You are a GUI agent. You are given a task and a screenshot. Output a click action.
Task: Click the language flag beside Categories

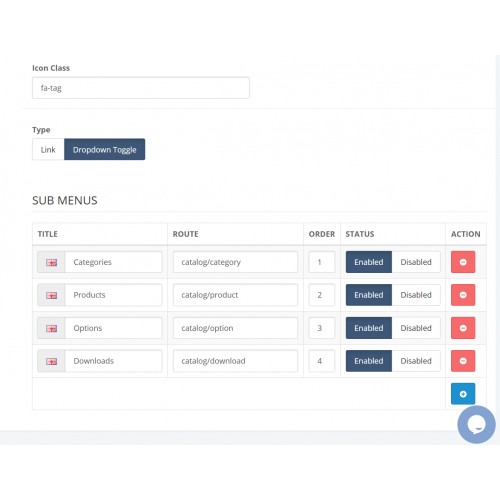click(x=51, y=262)
